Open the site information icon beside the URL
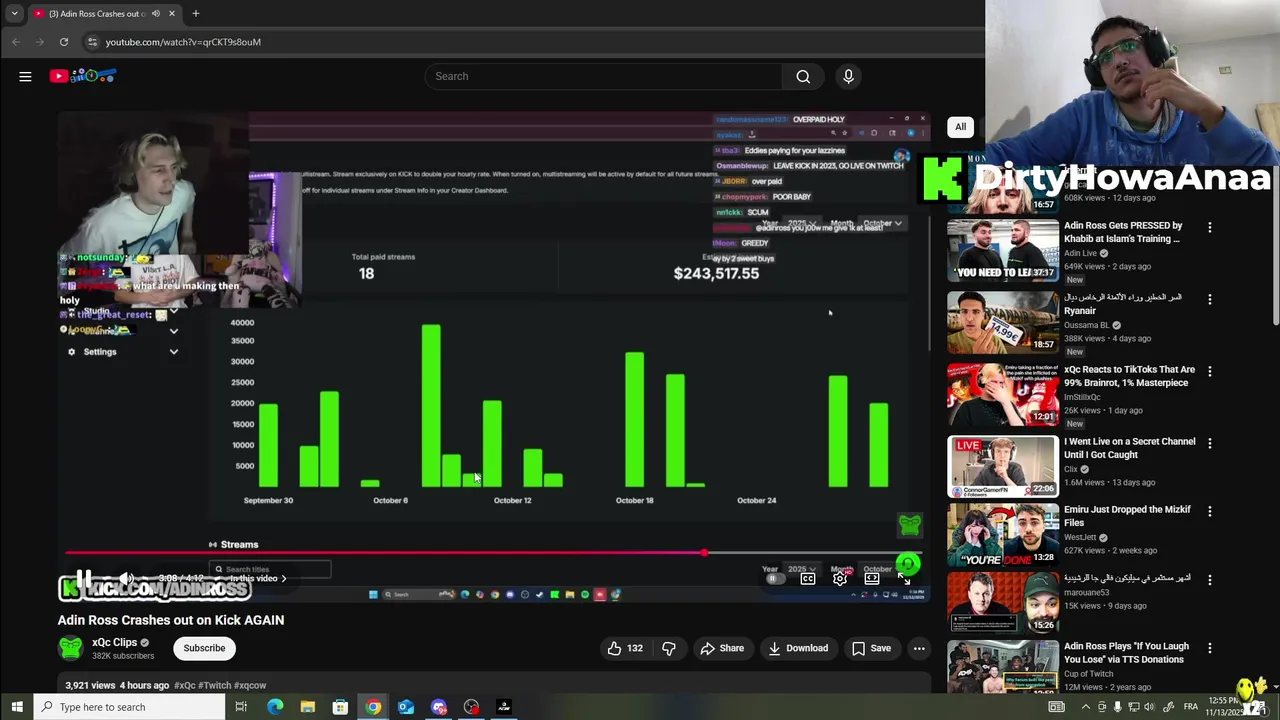 click(x=92, y=42)
